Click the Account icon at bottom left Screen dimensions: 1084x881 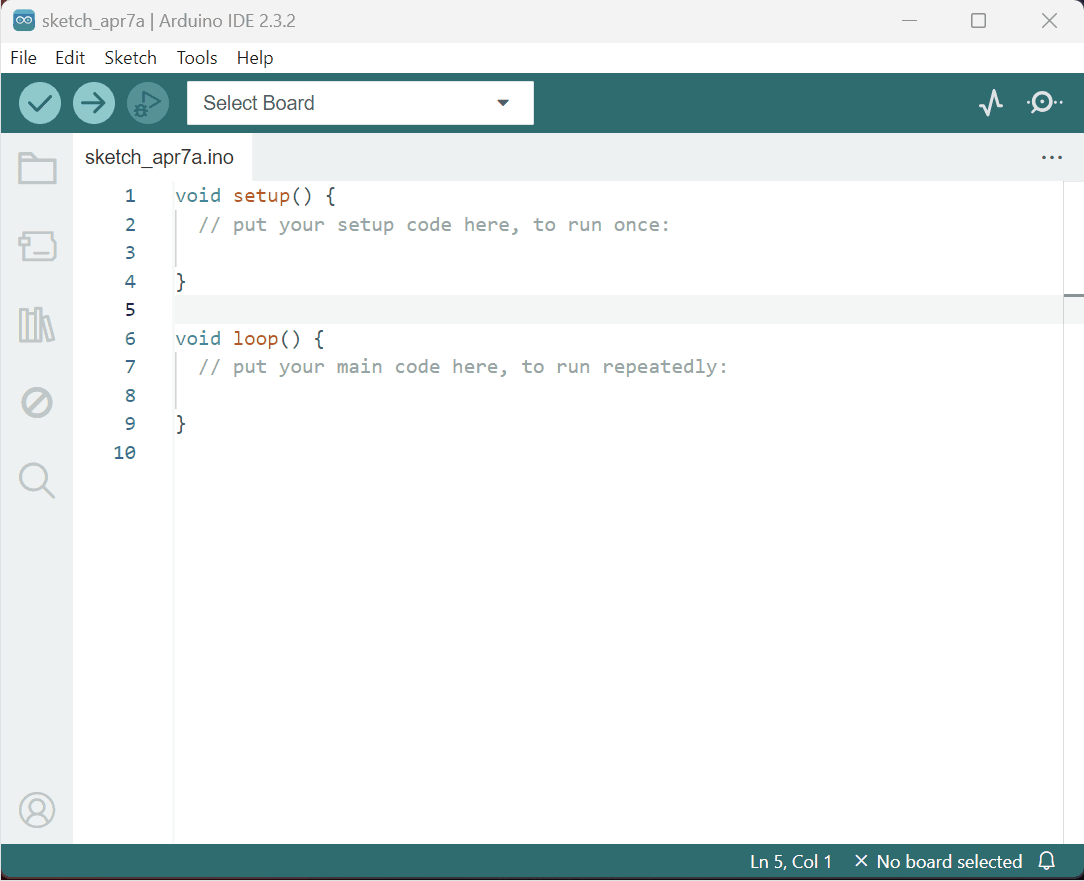[x=37, y=810]
